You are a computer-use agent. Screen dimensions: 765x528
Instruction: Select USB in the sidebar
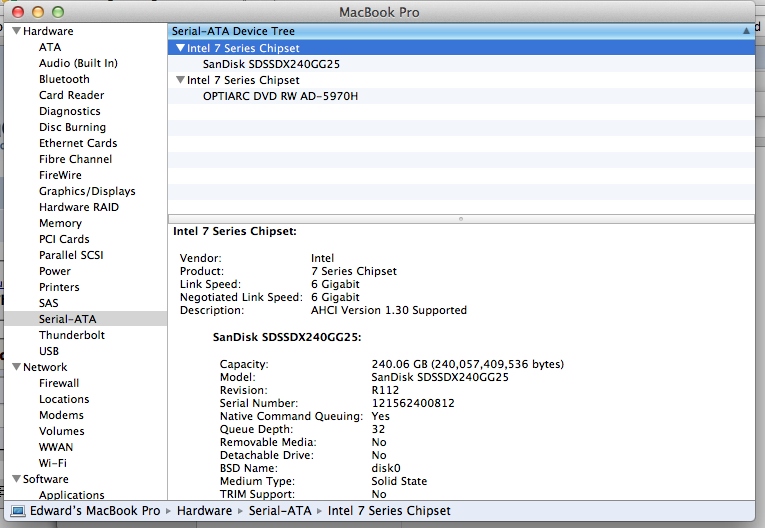point(49,351)
